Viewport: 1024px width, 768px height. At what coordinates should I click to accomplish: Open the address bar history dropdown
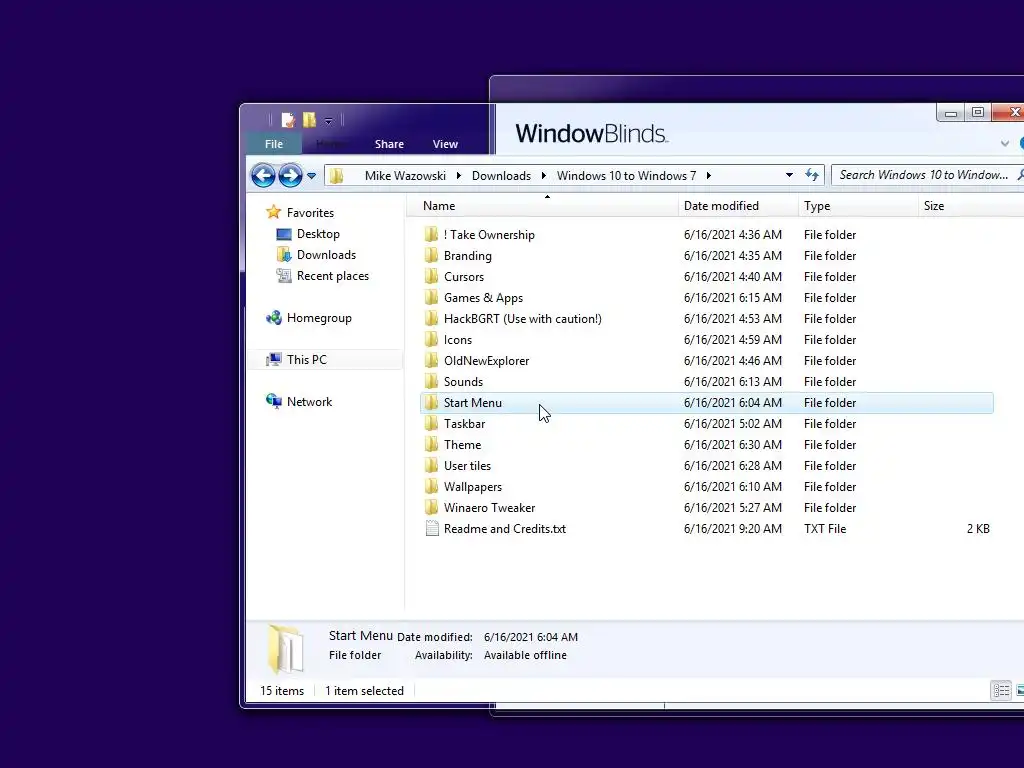click(789, 175)
